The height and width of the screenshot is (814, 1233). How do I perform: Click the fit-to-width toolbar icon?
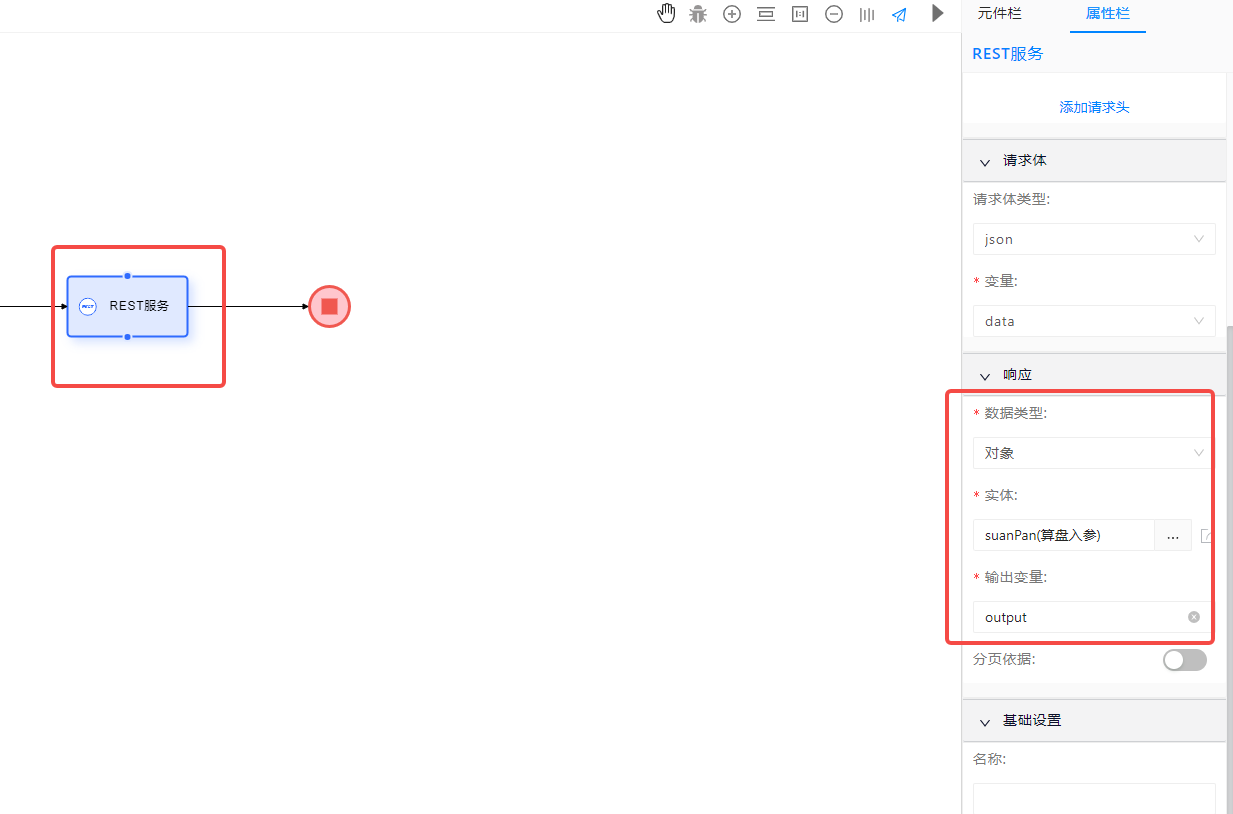coord(766,14)
